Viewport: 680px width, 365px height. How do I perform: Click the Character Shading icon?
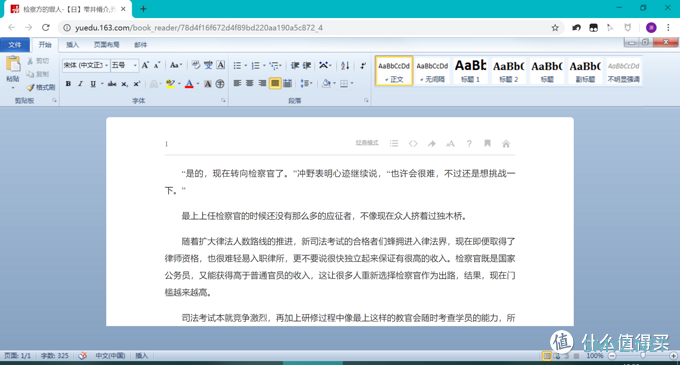(x=208, y=84)
